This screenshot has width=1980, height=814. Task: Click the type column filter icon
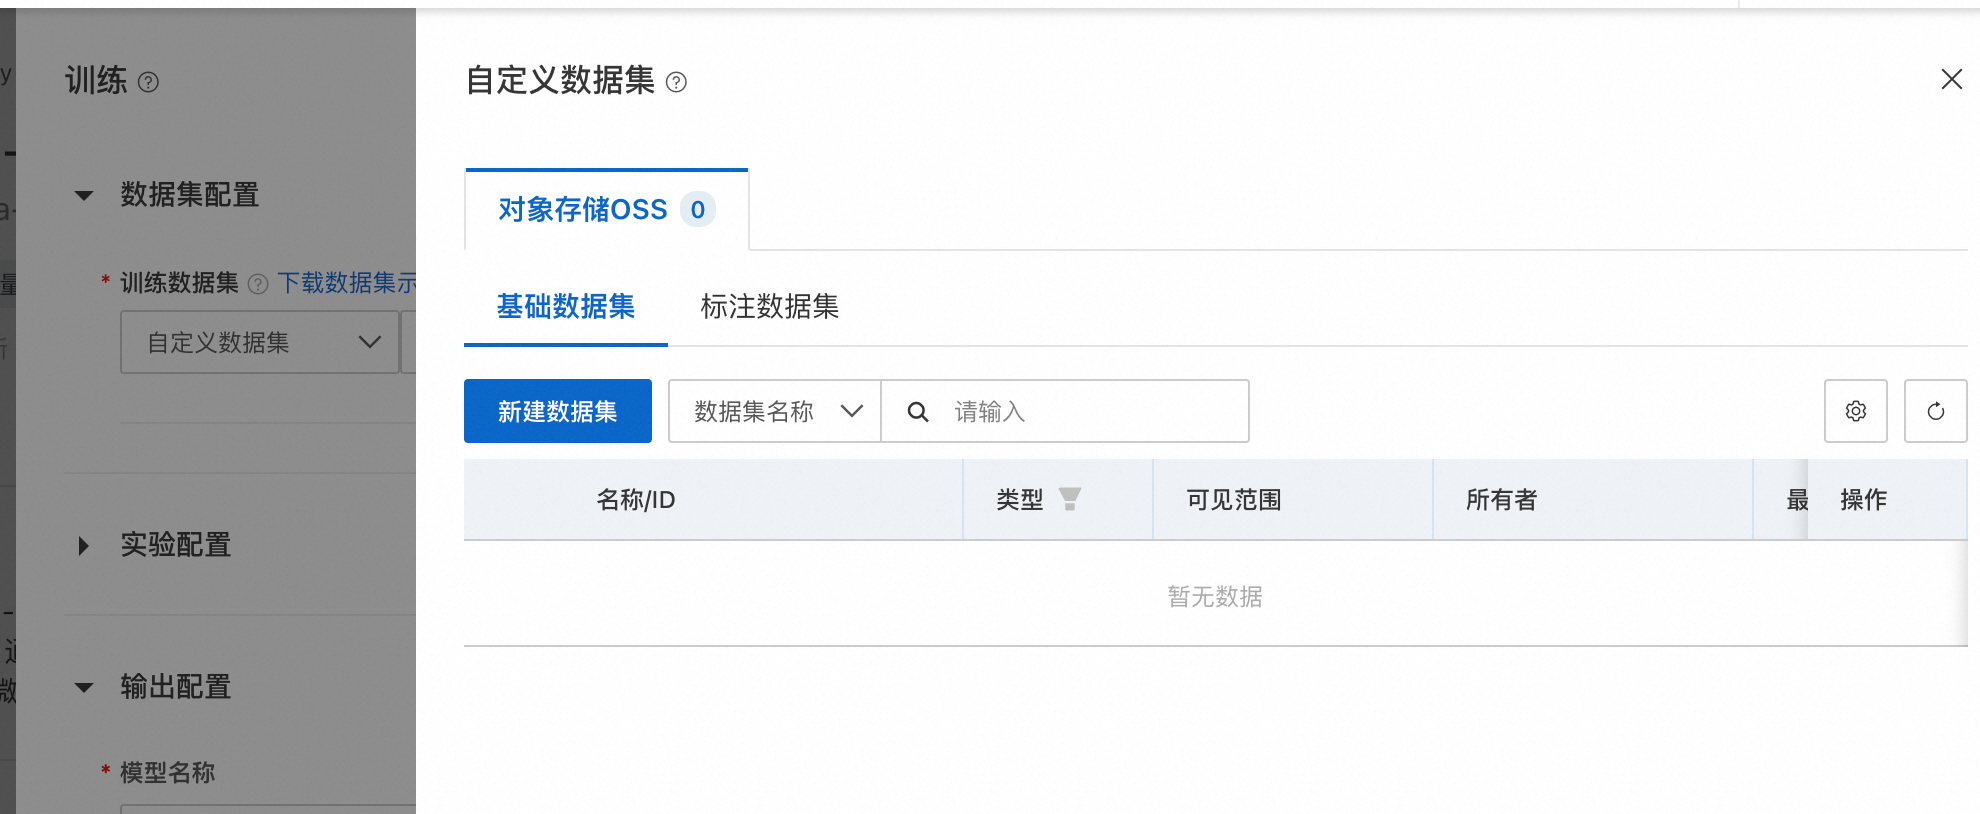point(1069,499)
